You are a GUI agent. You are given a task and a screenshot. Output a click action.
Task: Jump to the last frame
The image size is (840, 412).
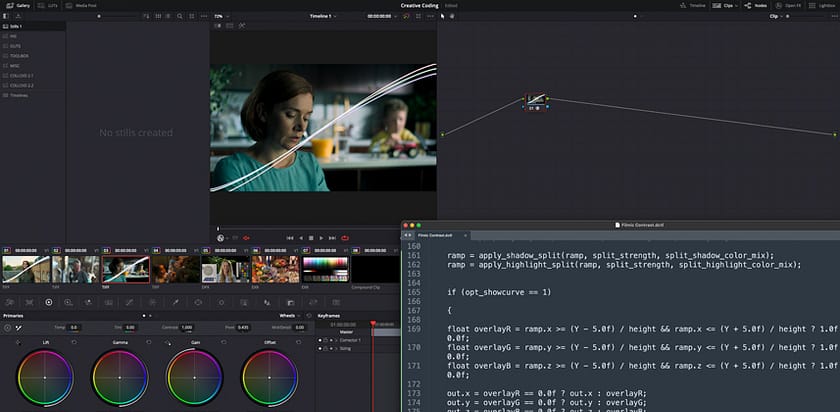[332, 238]
